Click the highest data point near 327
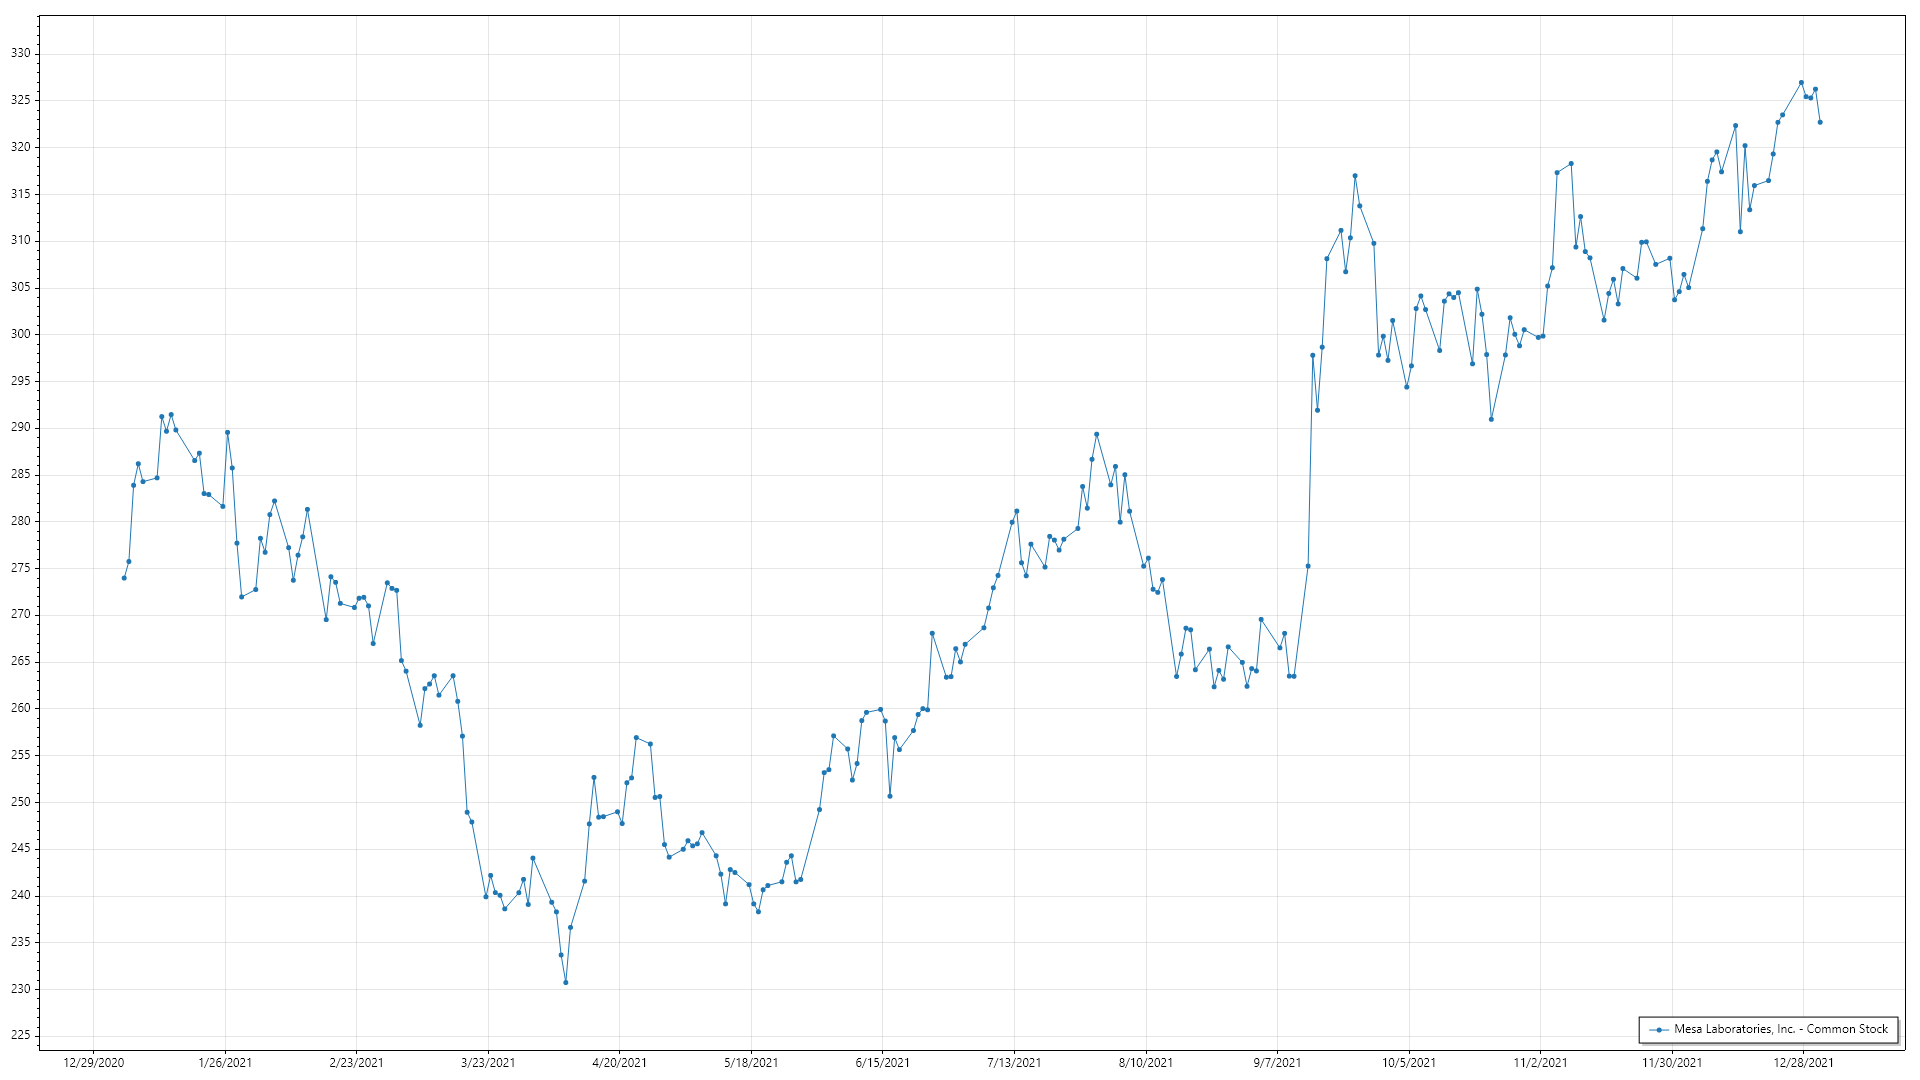The height and width of the screenshot is (1080, 1920). pos(1801,83)
